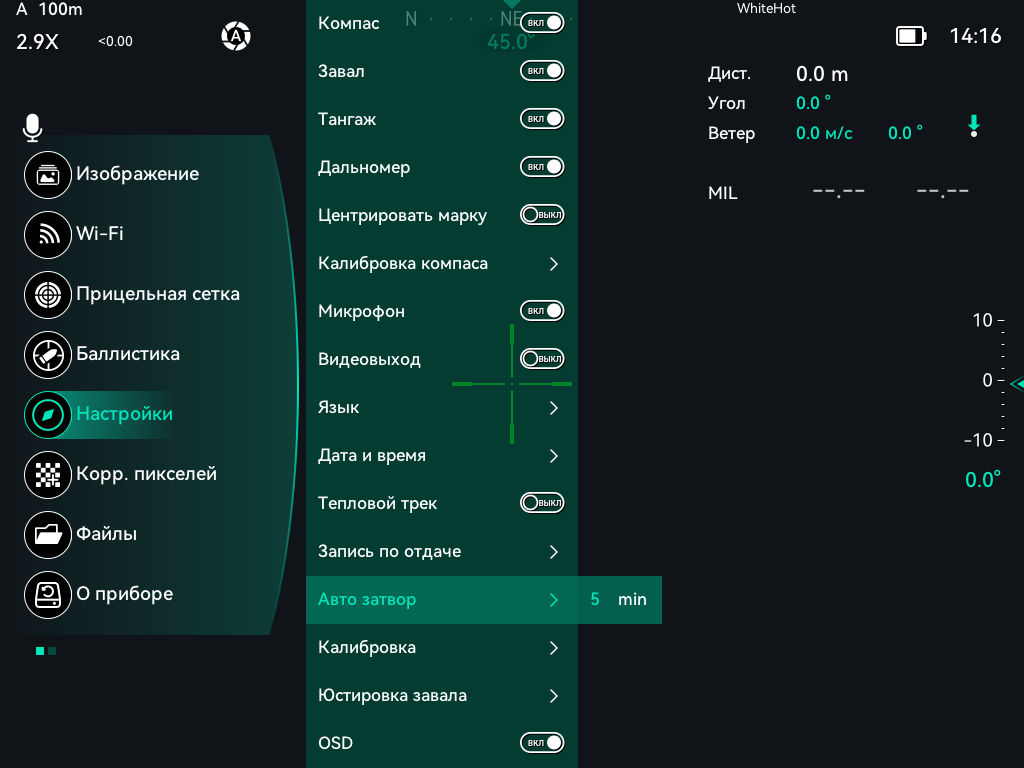Open the Юстировка завала row
Image resolution: width=1024 pixels, height=768 pixels.
pos(442,696)
